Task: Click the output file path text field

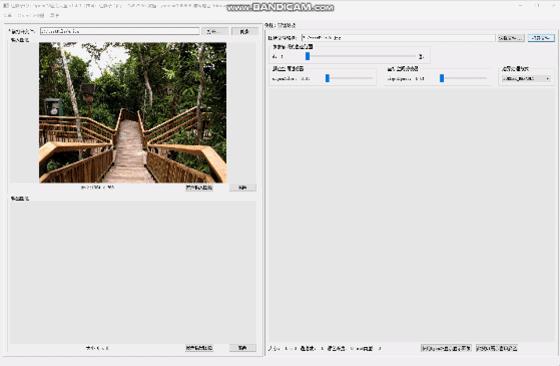Action: tap(398, 37)
